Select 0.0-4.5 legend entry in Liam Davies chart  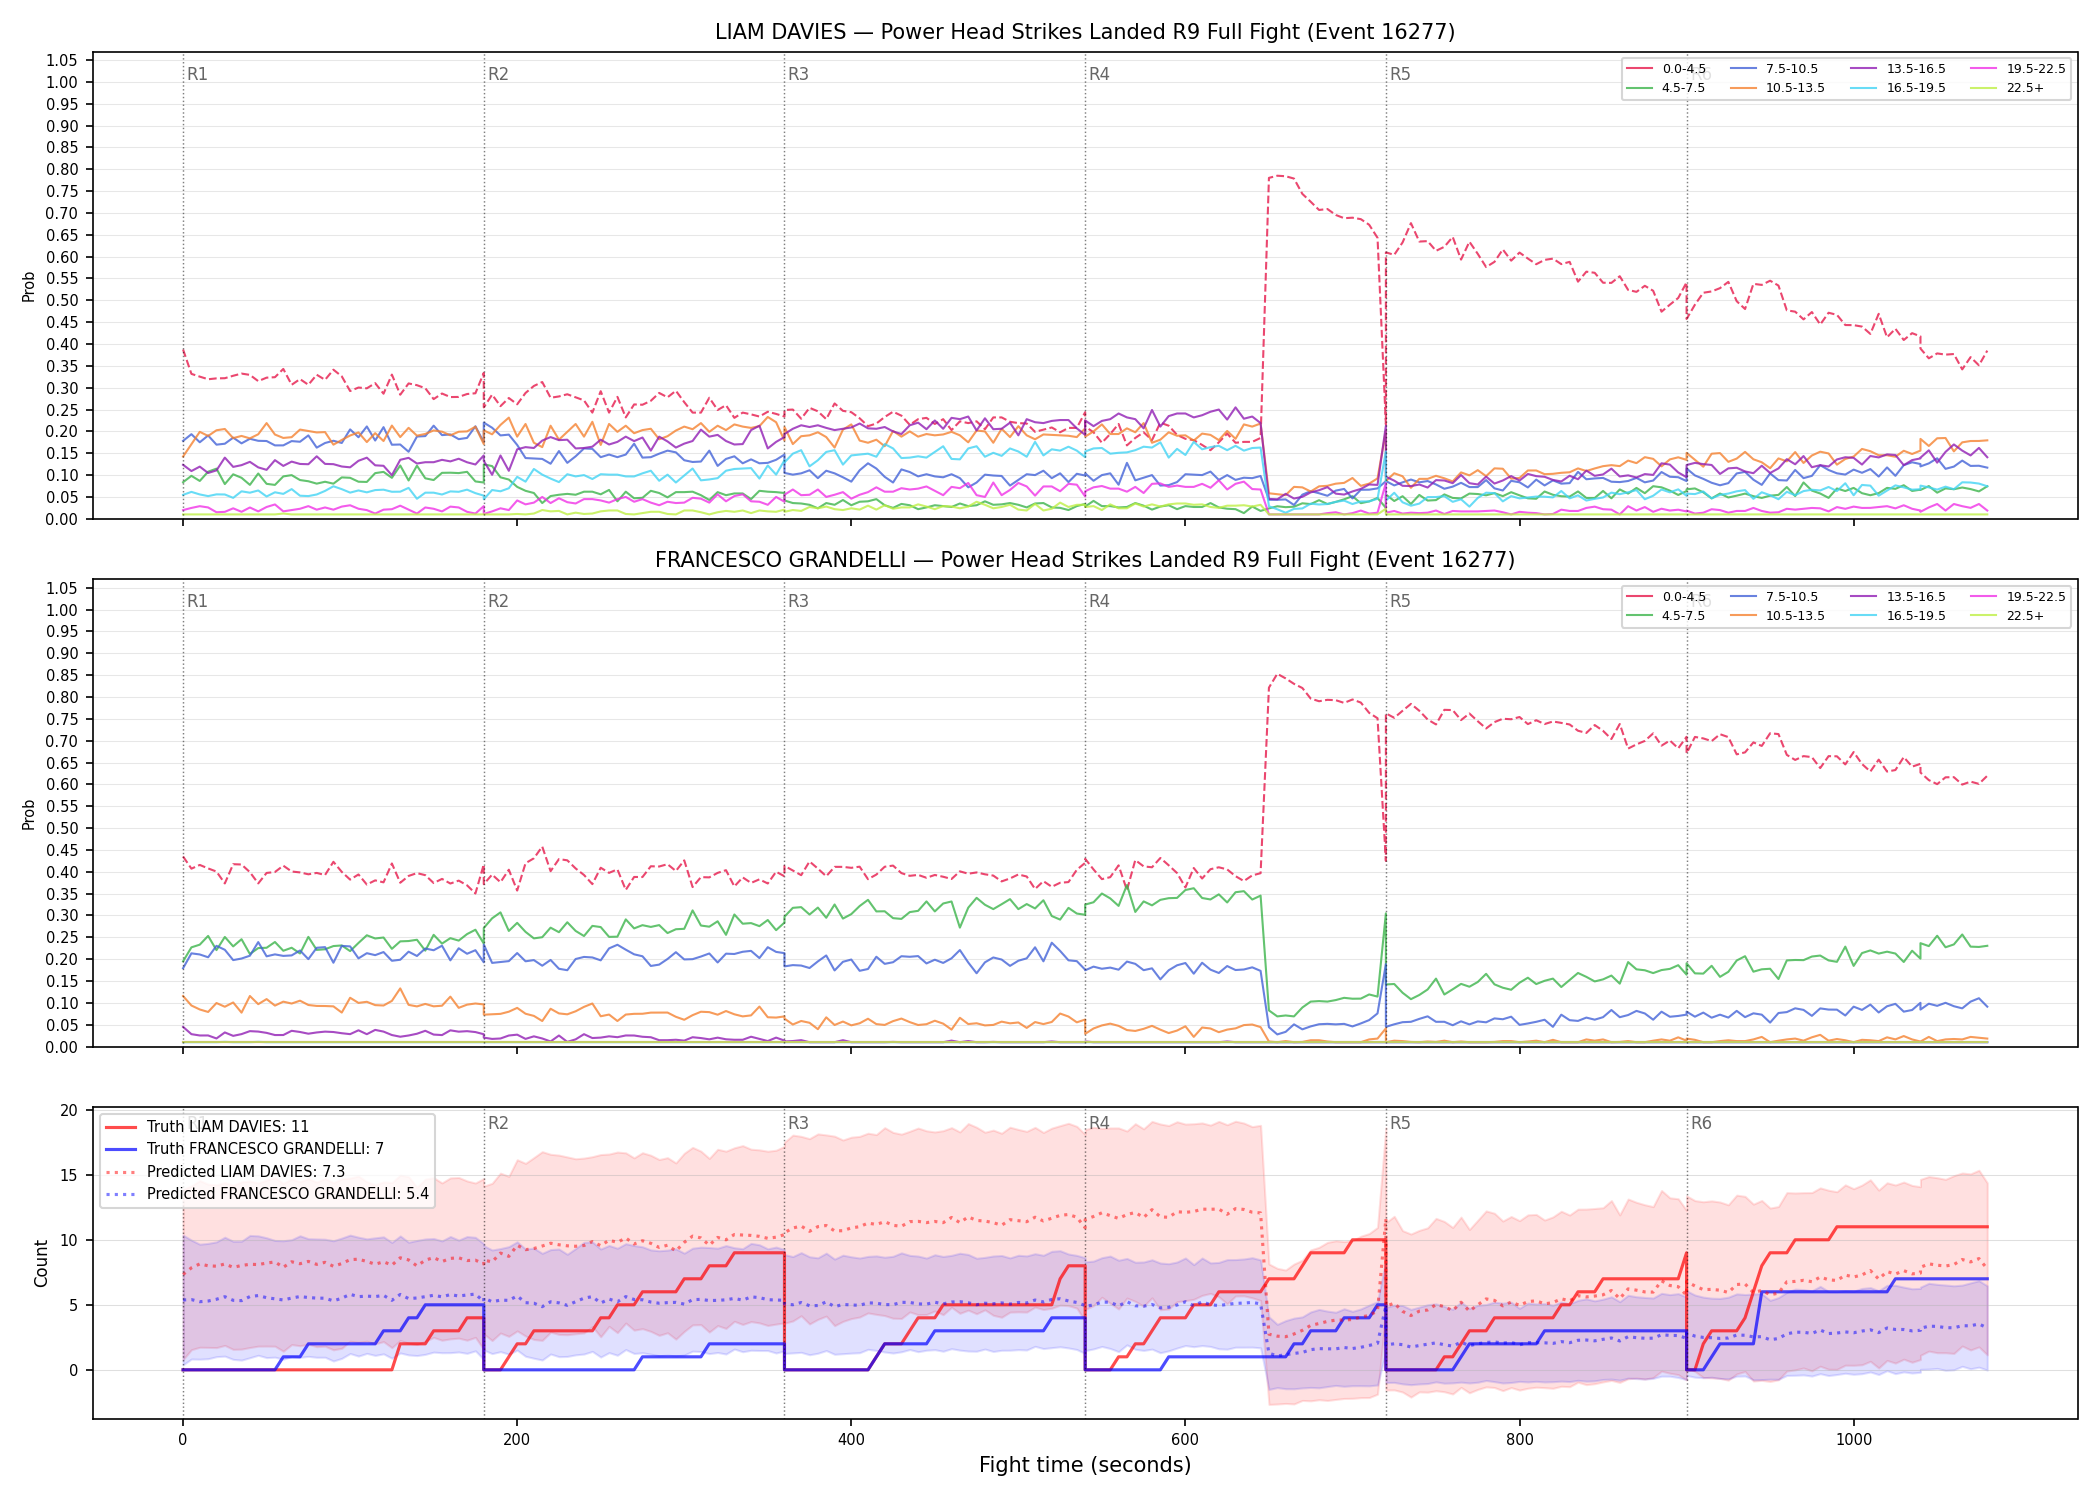1666,69
